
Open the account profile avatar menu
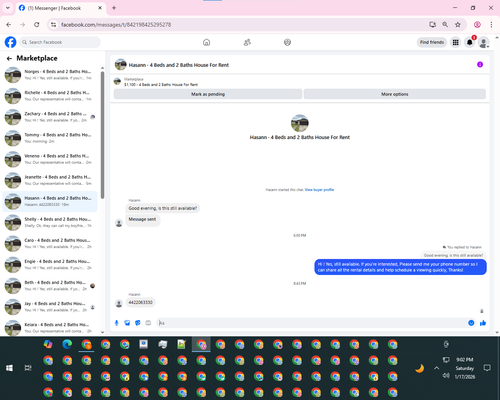click(x=484, y=42)
